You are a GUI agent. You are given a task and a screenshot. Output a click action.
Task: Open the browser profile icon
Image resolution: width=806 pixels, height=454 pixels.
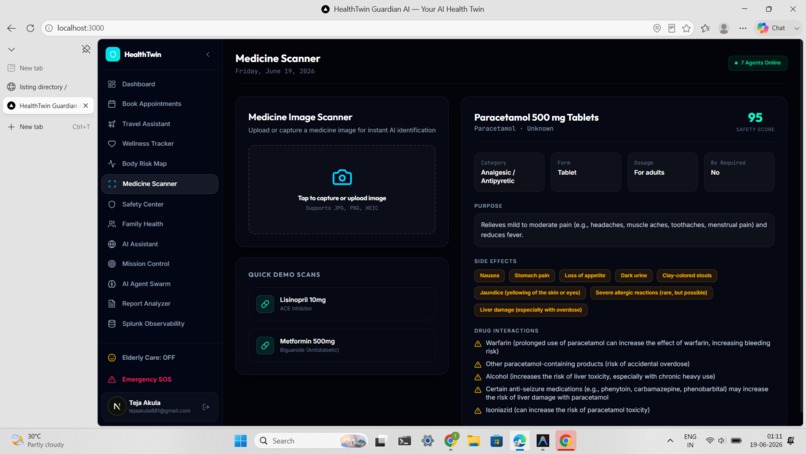click(x=724, y=28)
